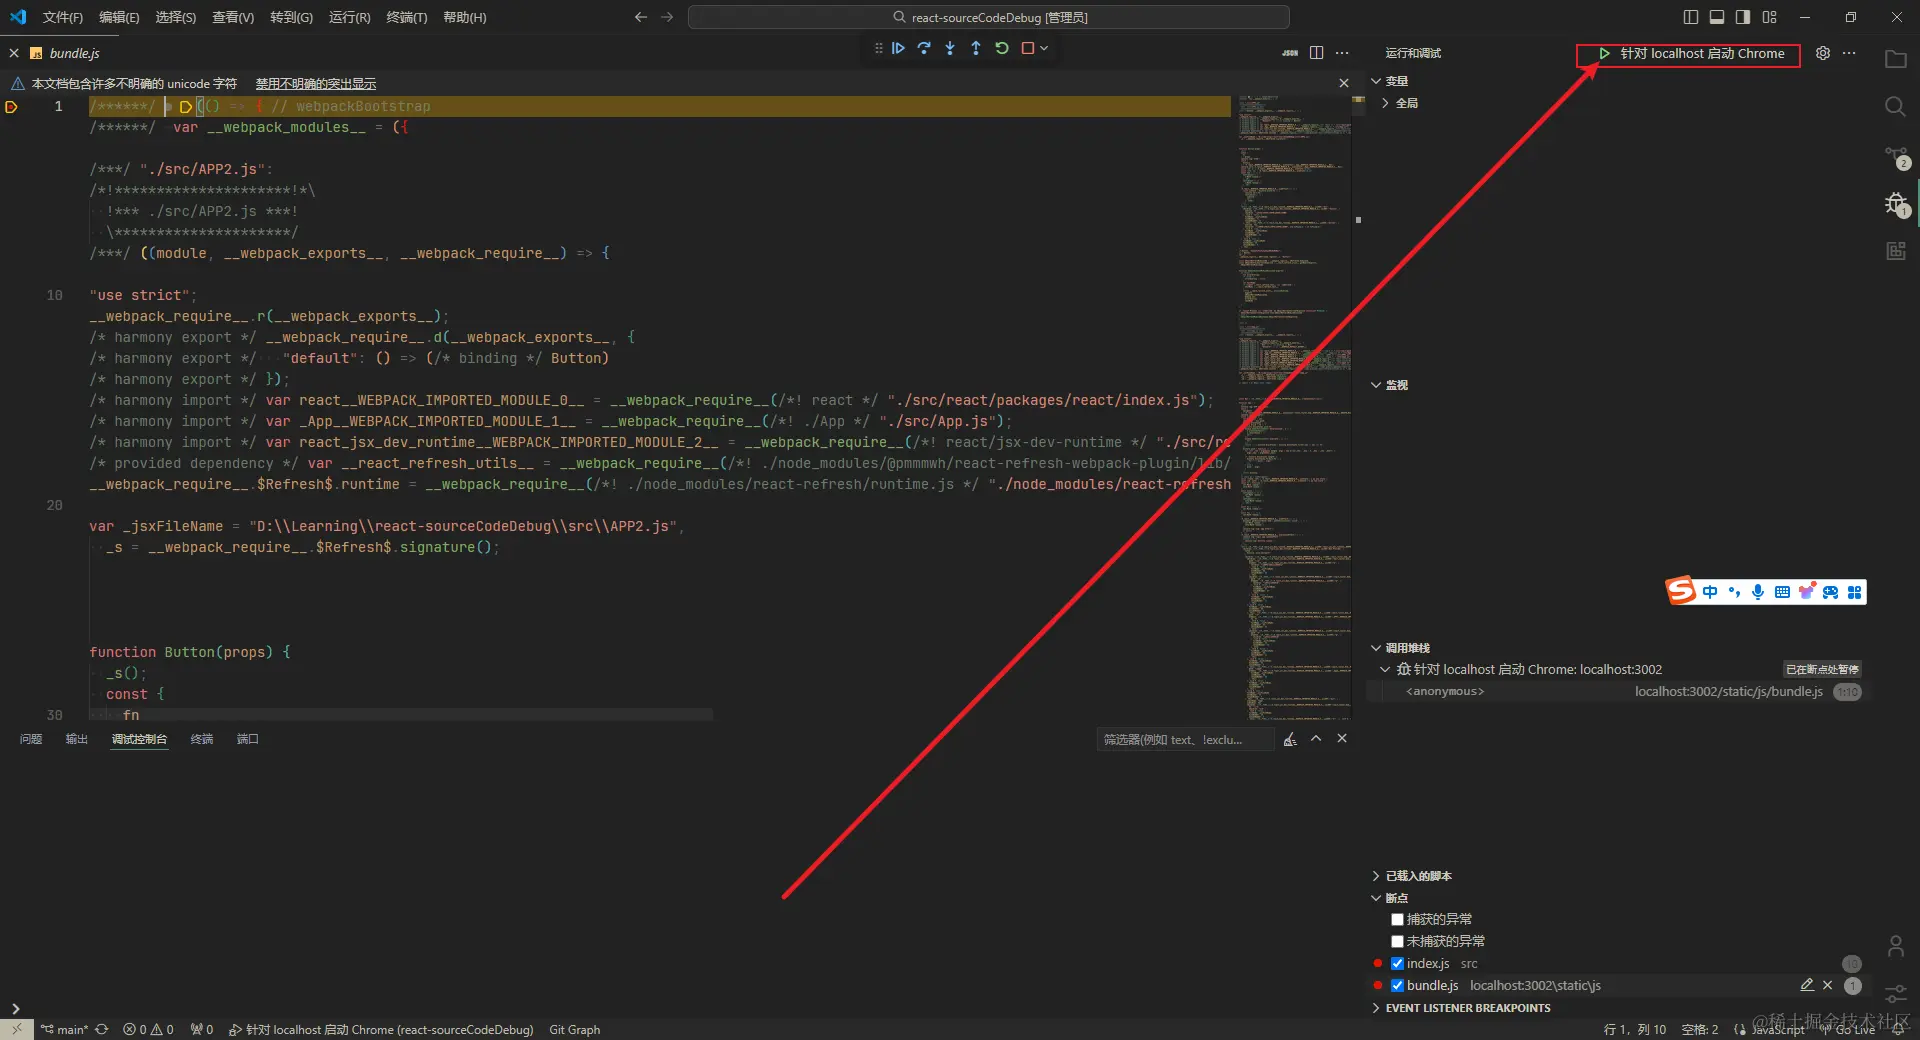
Task: Open the Explorer view in activity bar
Action: [1895, 60]
